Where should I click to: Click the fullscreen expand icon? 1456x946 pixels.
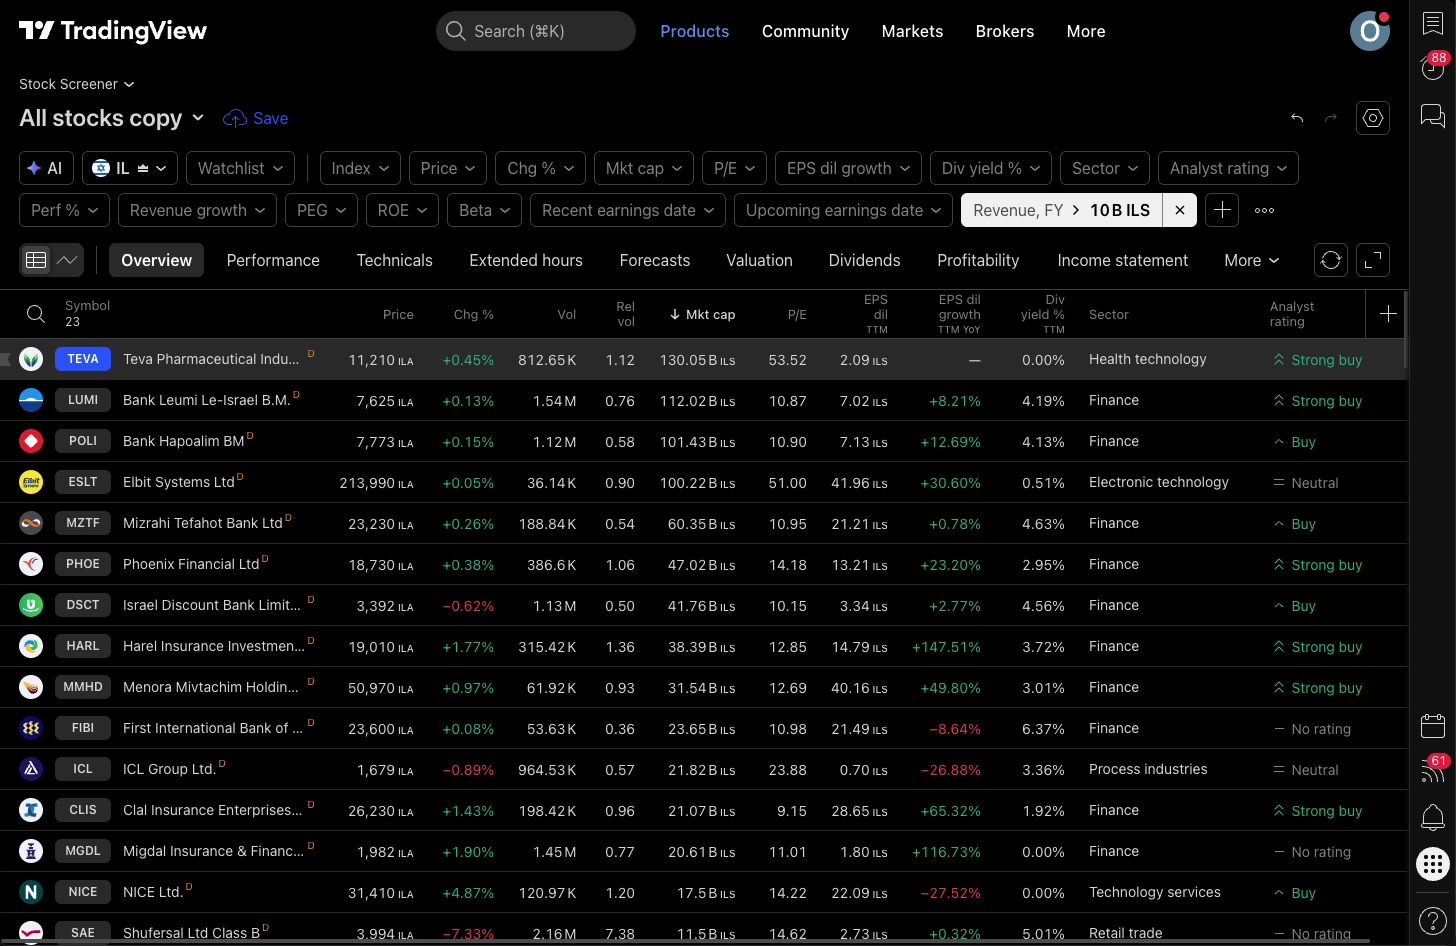pos(1373,260)
